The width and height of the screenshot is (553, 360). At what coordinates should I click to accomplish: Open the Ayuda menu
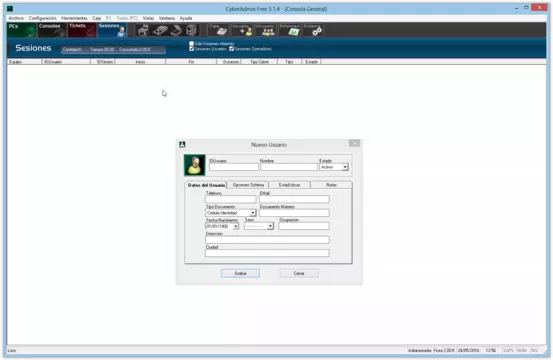[x=186, y=18]
